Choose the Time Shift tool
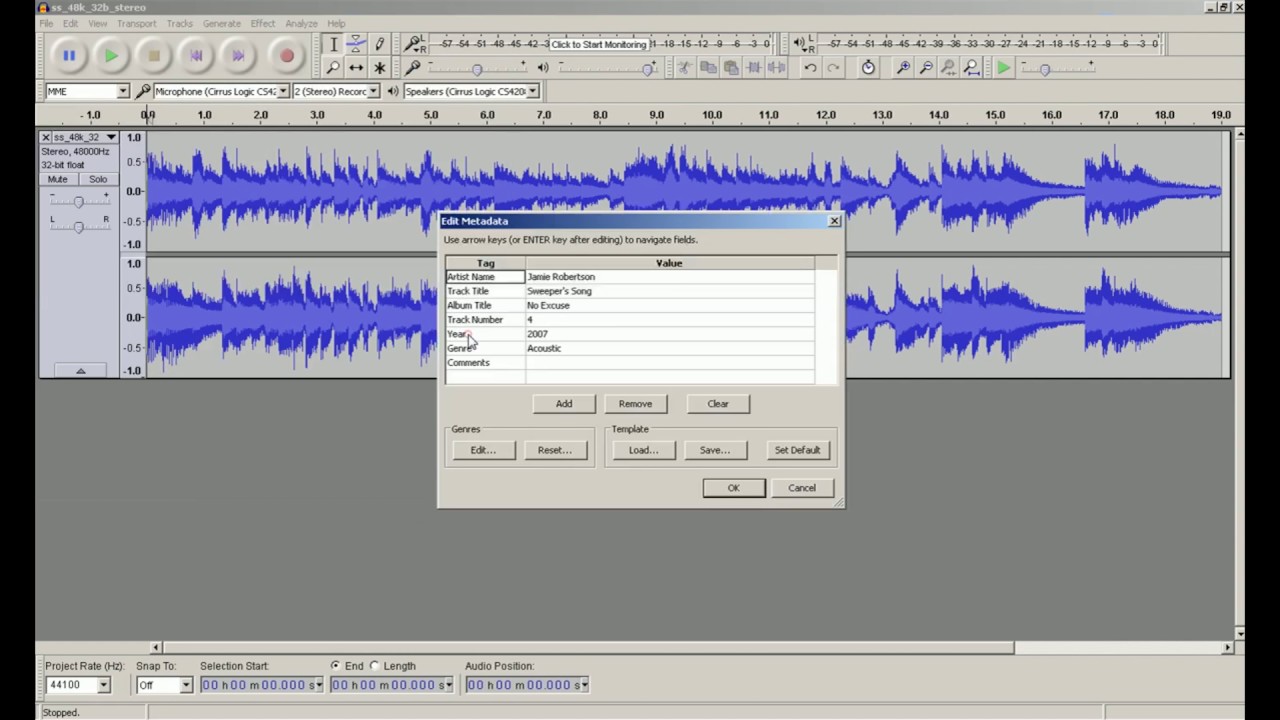The width and height of the screenshot is (1280, 720). pyautogui.click(x=356, y=68)
